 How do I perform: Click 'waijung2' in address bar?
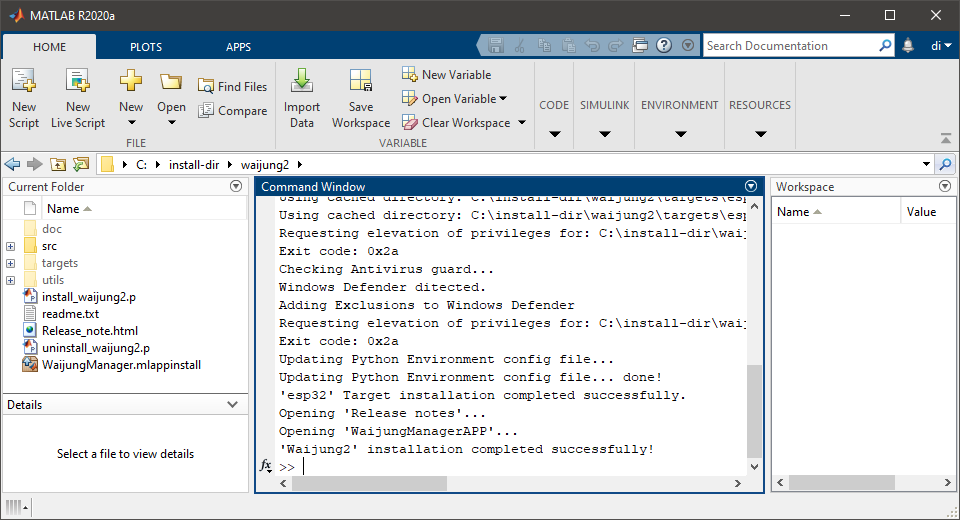[x=264, y=165]
